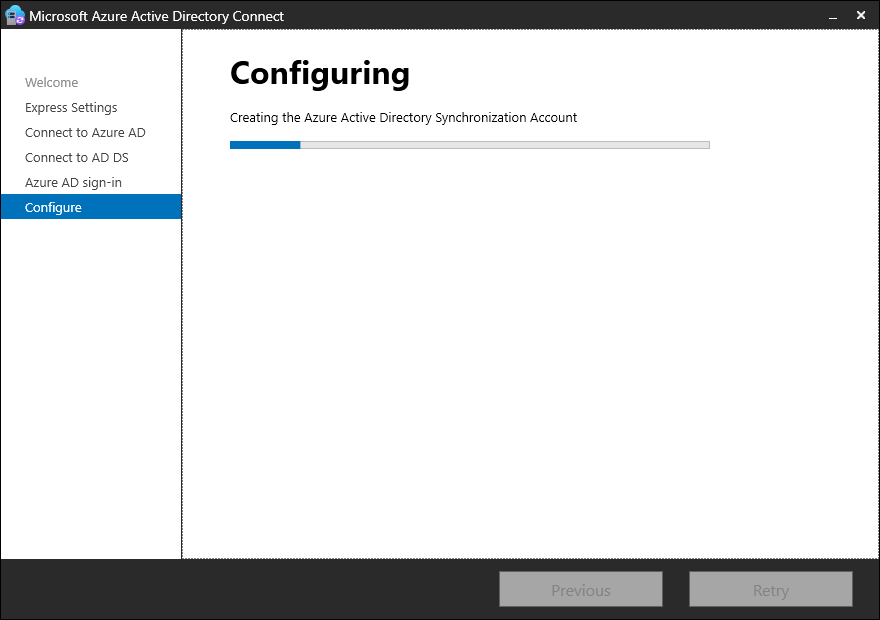
Task: Click the blue filled portion of progress bar
Action: coord(265,145)
